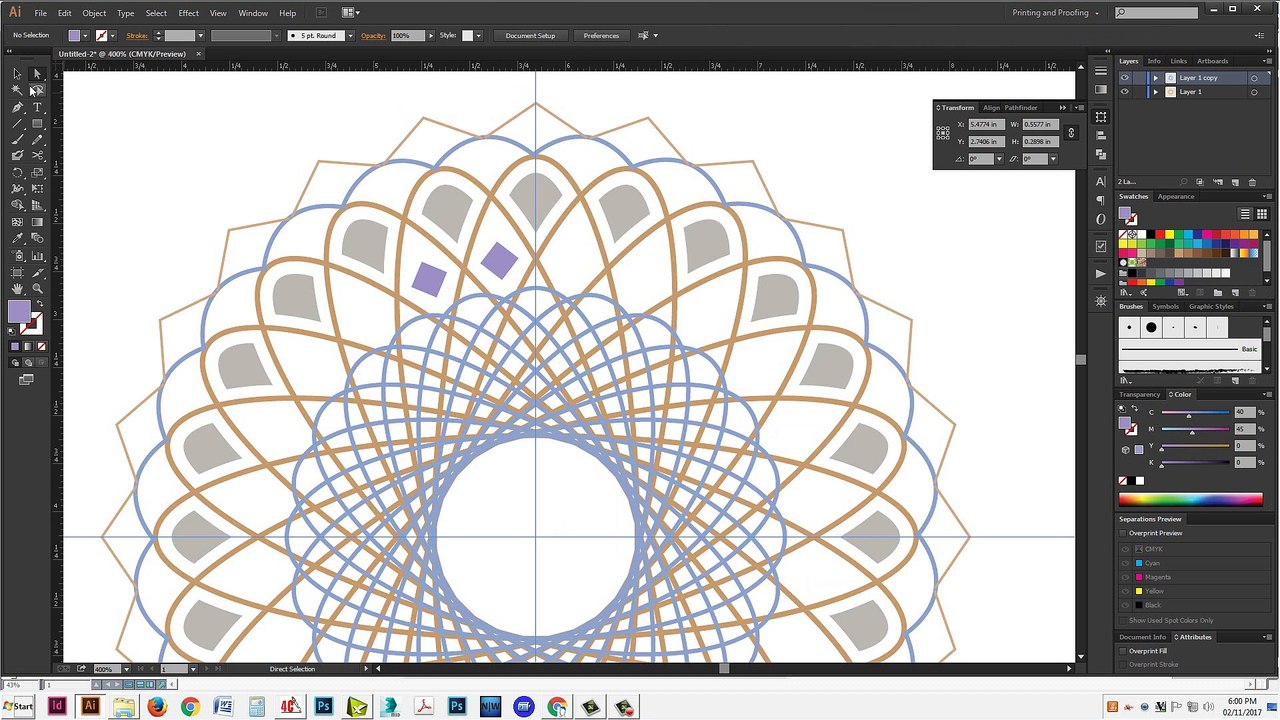Switch to the Pathfinder tab
The height and width of the screenshot is (720, 1280).
[x=1021, y=108]
